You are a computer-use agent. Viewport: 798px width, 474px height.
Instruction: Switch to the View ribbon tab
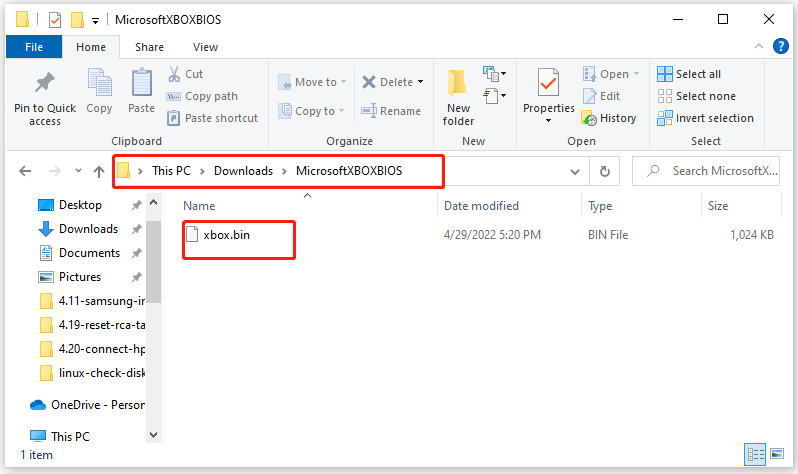[x=205, y=47]
